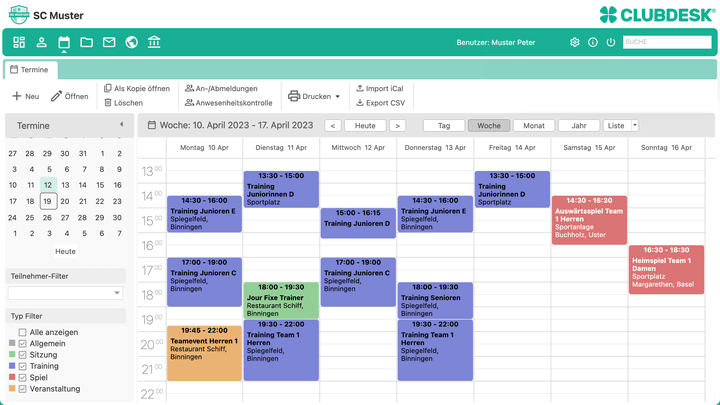
Task: Open the dashboard grid icon
Action: coord(19,42)
